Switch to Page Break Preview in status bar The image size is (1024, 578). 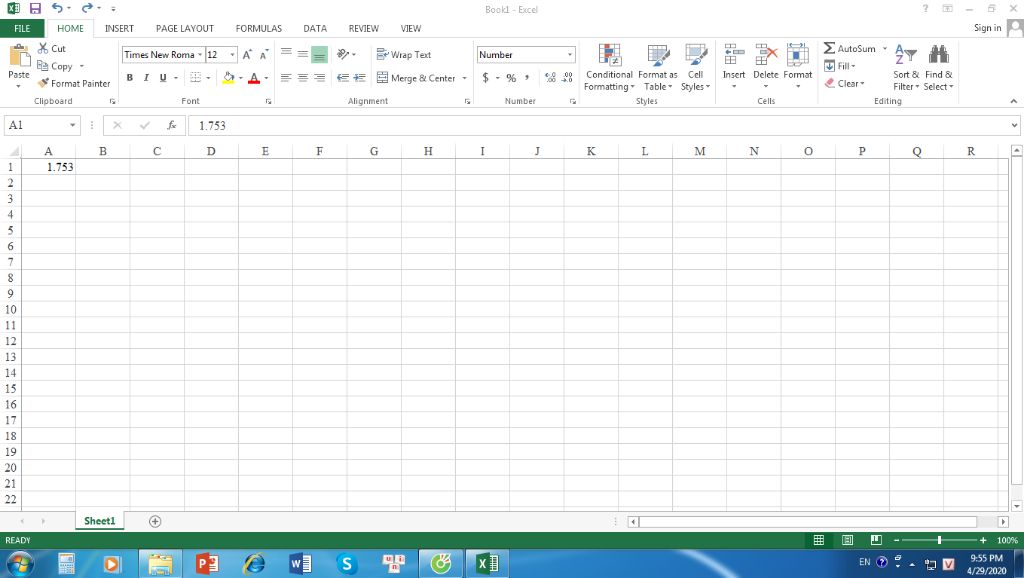pyautogui.click(x=876, y=540)
